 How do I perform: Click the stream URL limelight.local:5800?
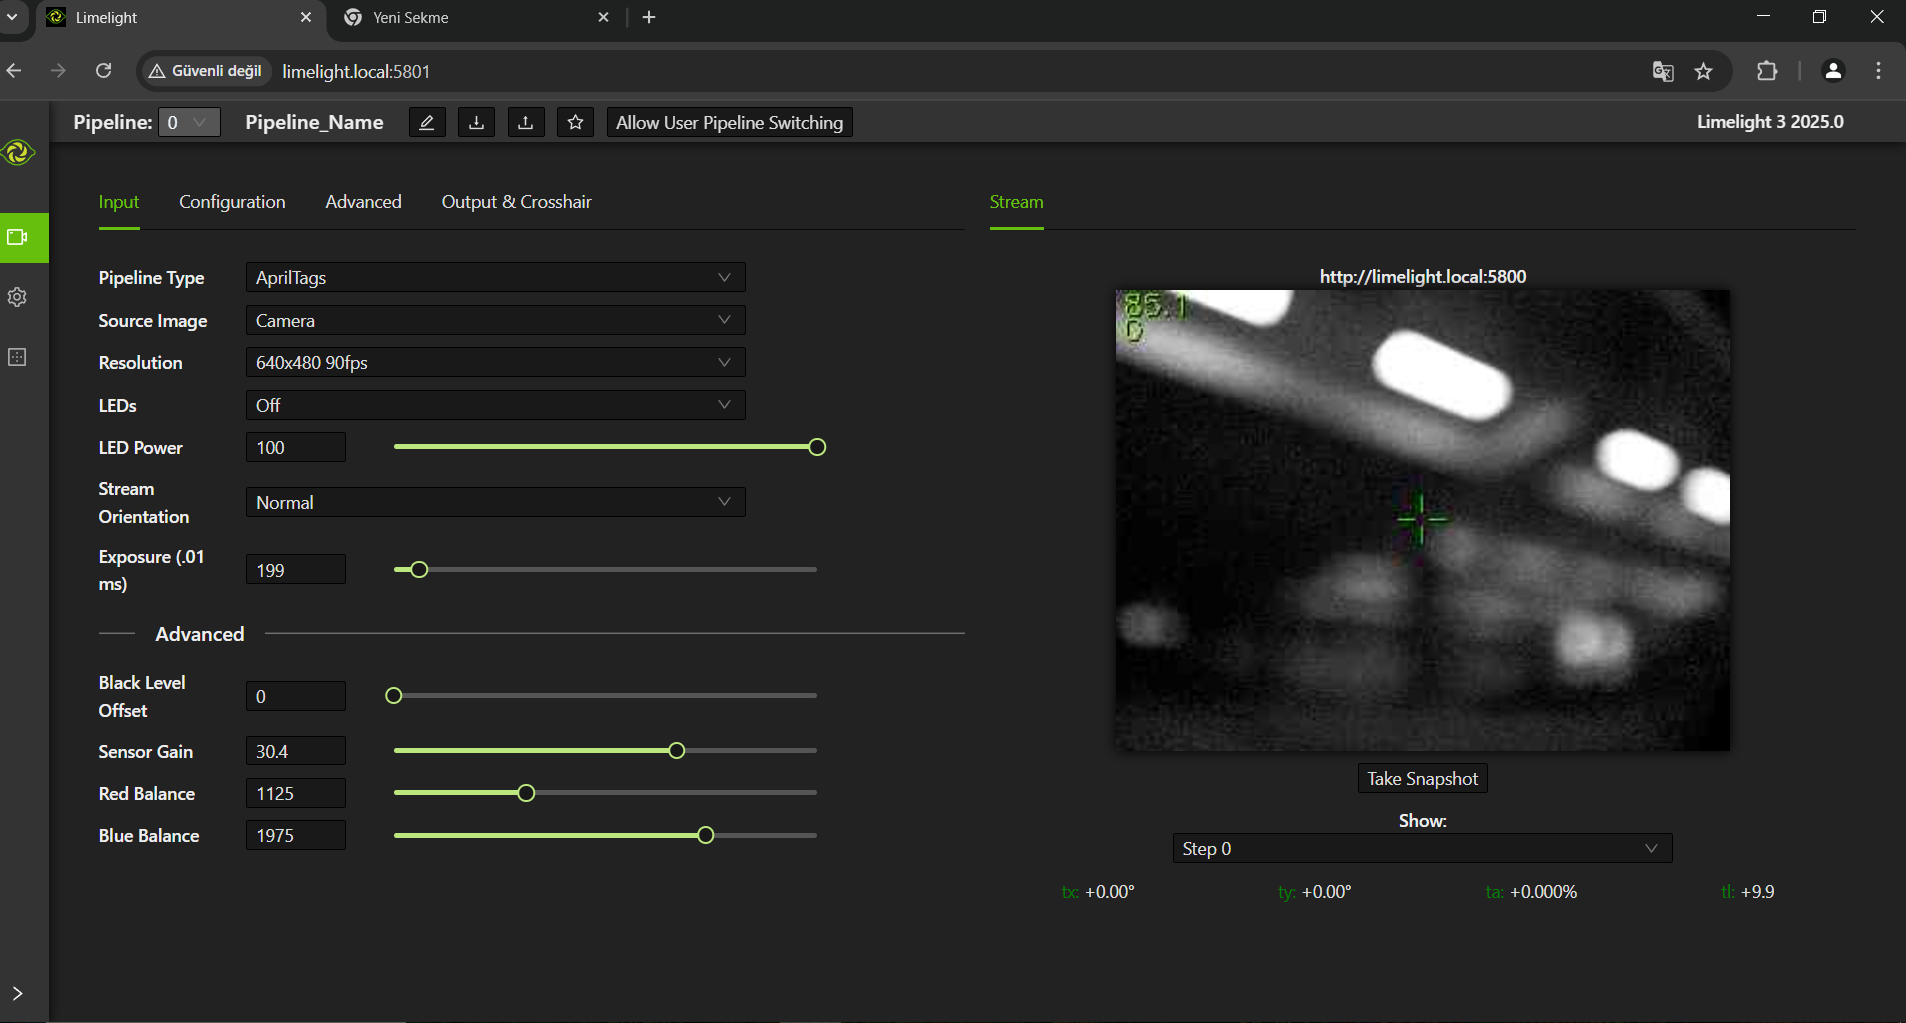pos(1422,276)
